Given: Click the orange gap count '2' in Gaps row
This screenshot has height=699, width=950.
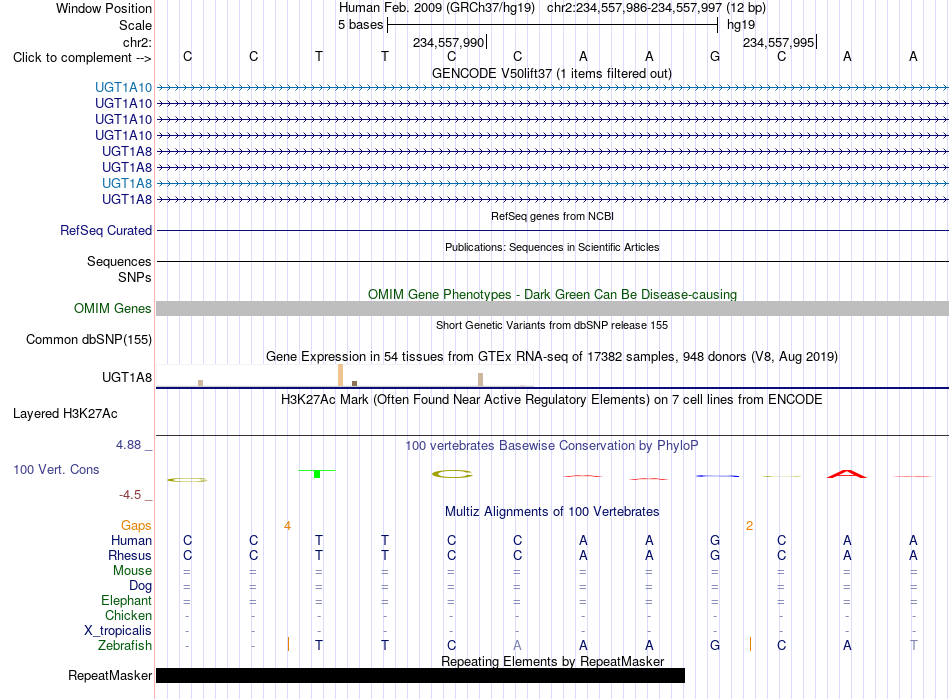Looking at the screenshot, I should (749, 525).
